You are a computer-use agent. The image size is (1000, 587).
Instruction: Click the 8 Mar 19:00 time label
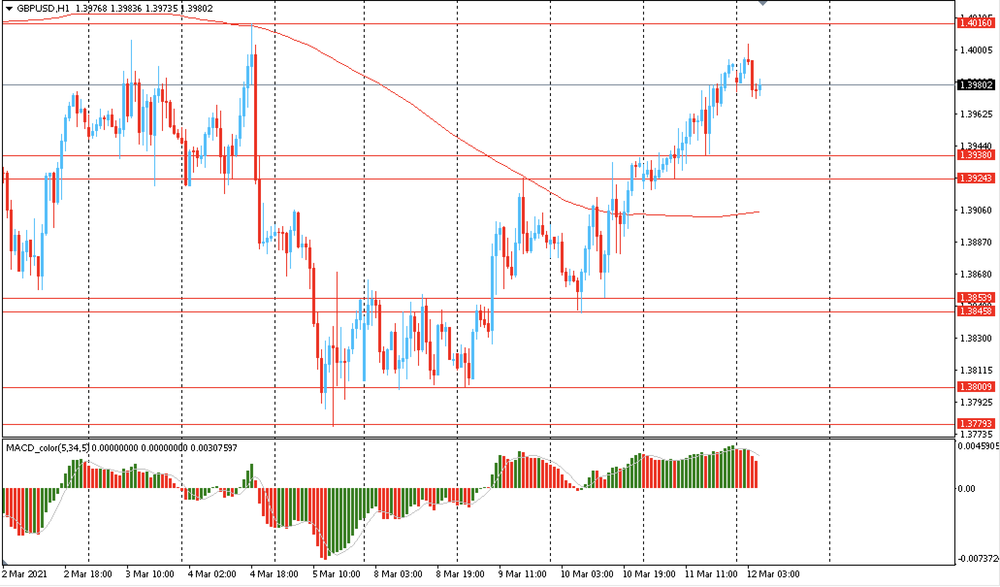(x=460, y=574)
